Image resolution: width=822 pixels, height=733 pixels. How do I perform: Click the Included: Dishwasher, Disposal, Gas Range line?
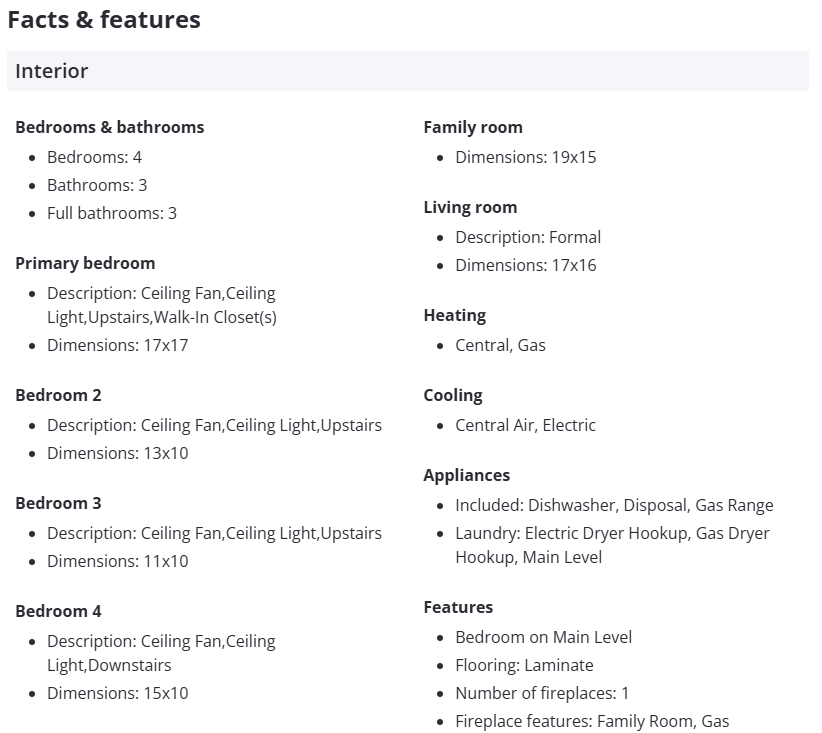coord(614,505)
